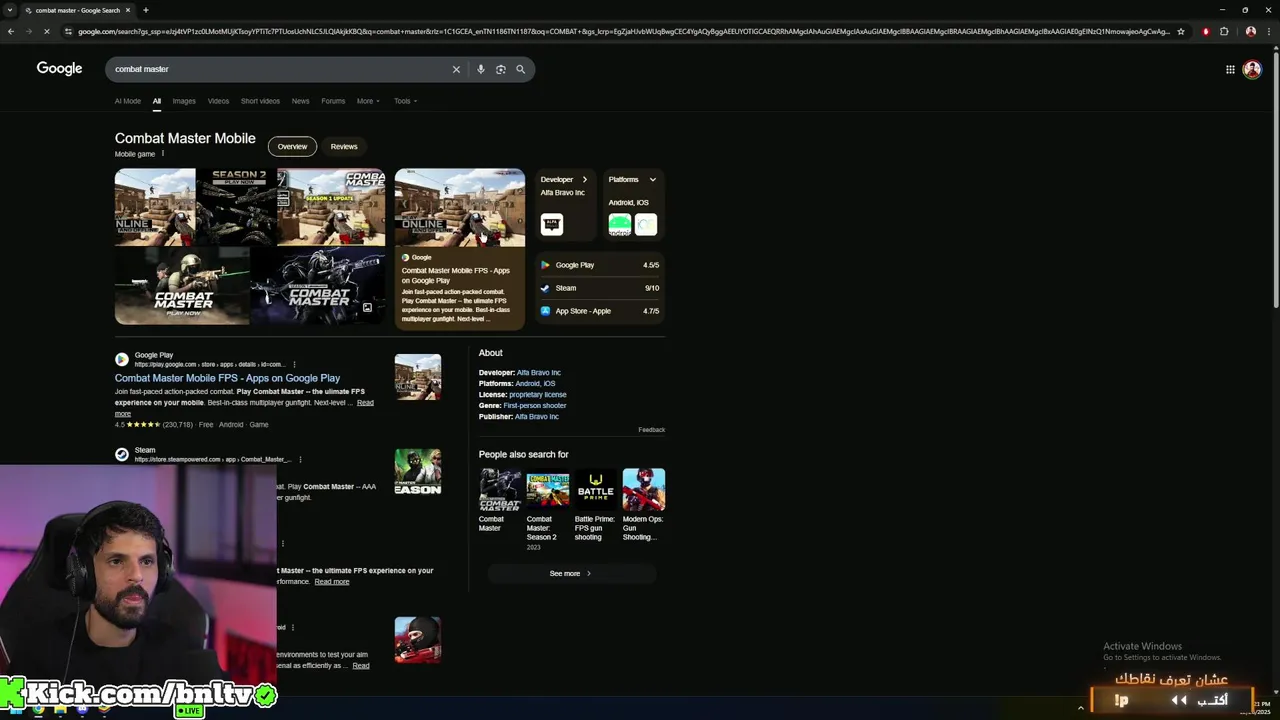The width and height of the screenshot is (1280, 720).
Task: Open the Tools dropdown
Action: [405, 101]
